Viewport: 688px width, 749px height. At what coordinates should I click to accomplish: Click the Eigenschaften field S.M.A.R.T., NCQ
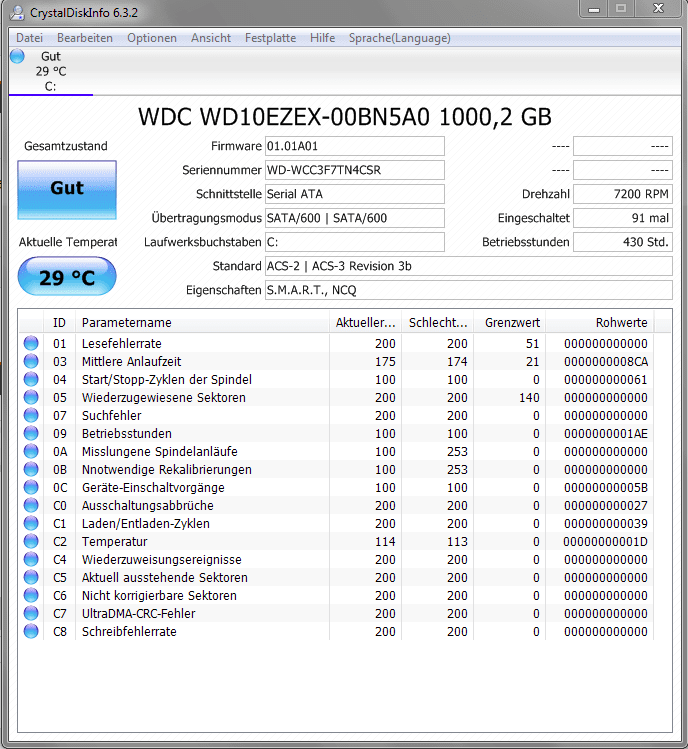coord(469,290)
